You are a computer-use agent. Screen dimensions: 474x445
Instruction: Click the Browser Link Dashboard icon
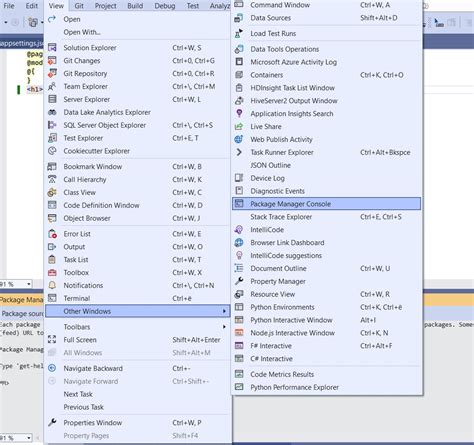point(239,243)
